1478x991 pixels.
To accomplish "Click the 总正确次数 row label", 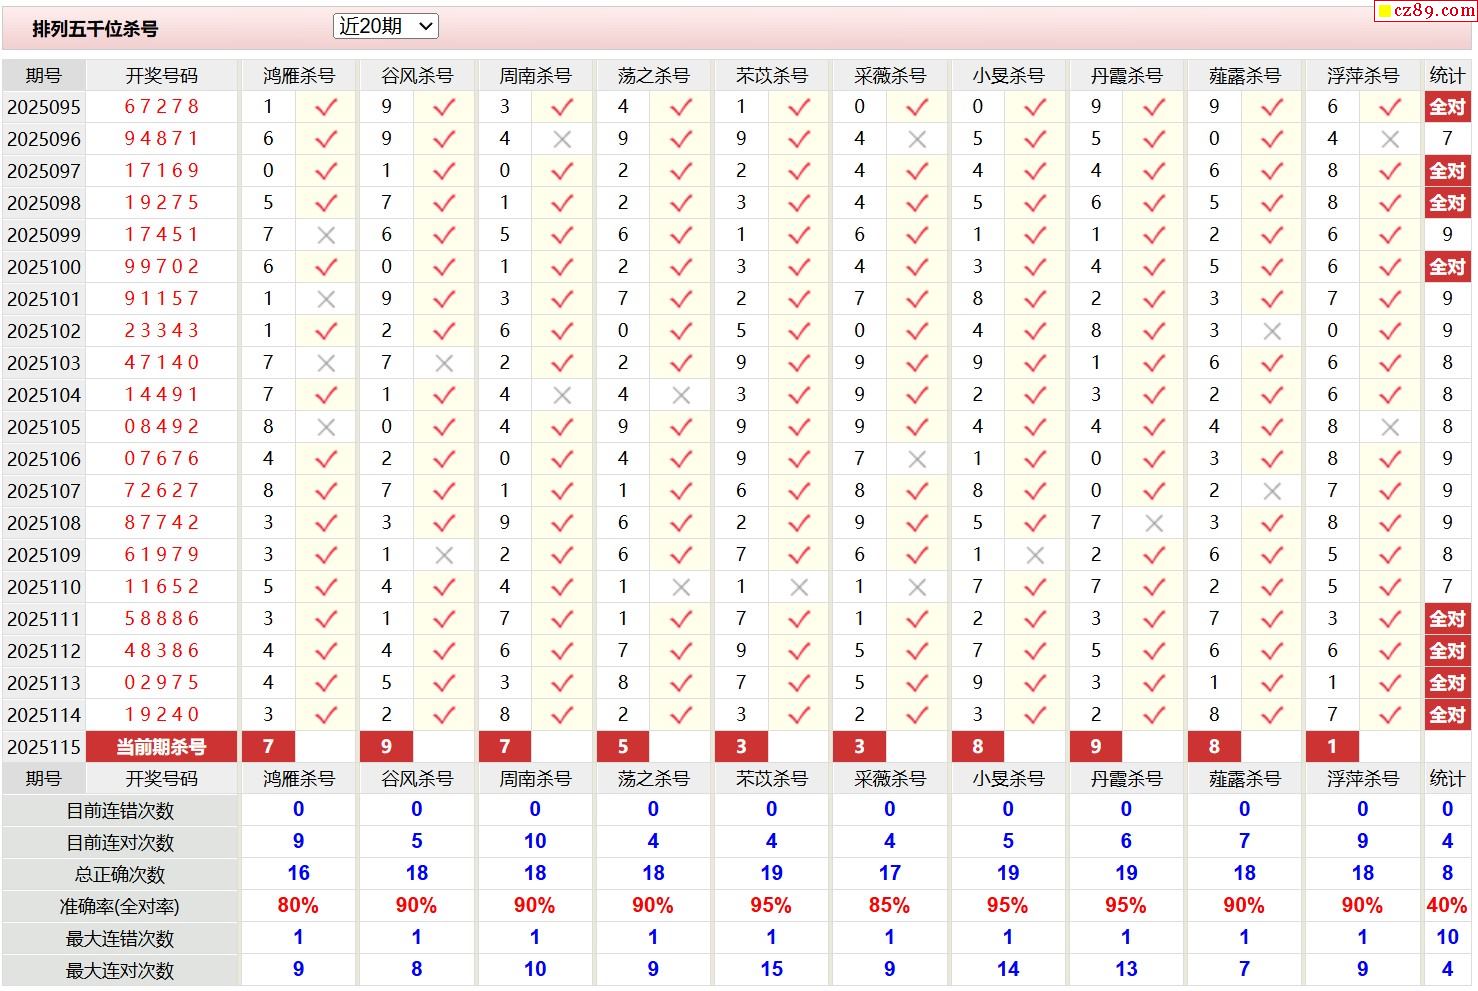I will 120,875.
